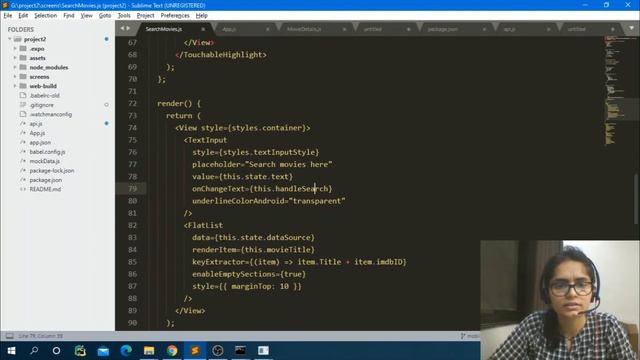
Task: Open the Mail app from the taskbar
Action: pos(103,351)
